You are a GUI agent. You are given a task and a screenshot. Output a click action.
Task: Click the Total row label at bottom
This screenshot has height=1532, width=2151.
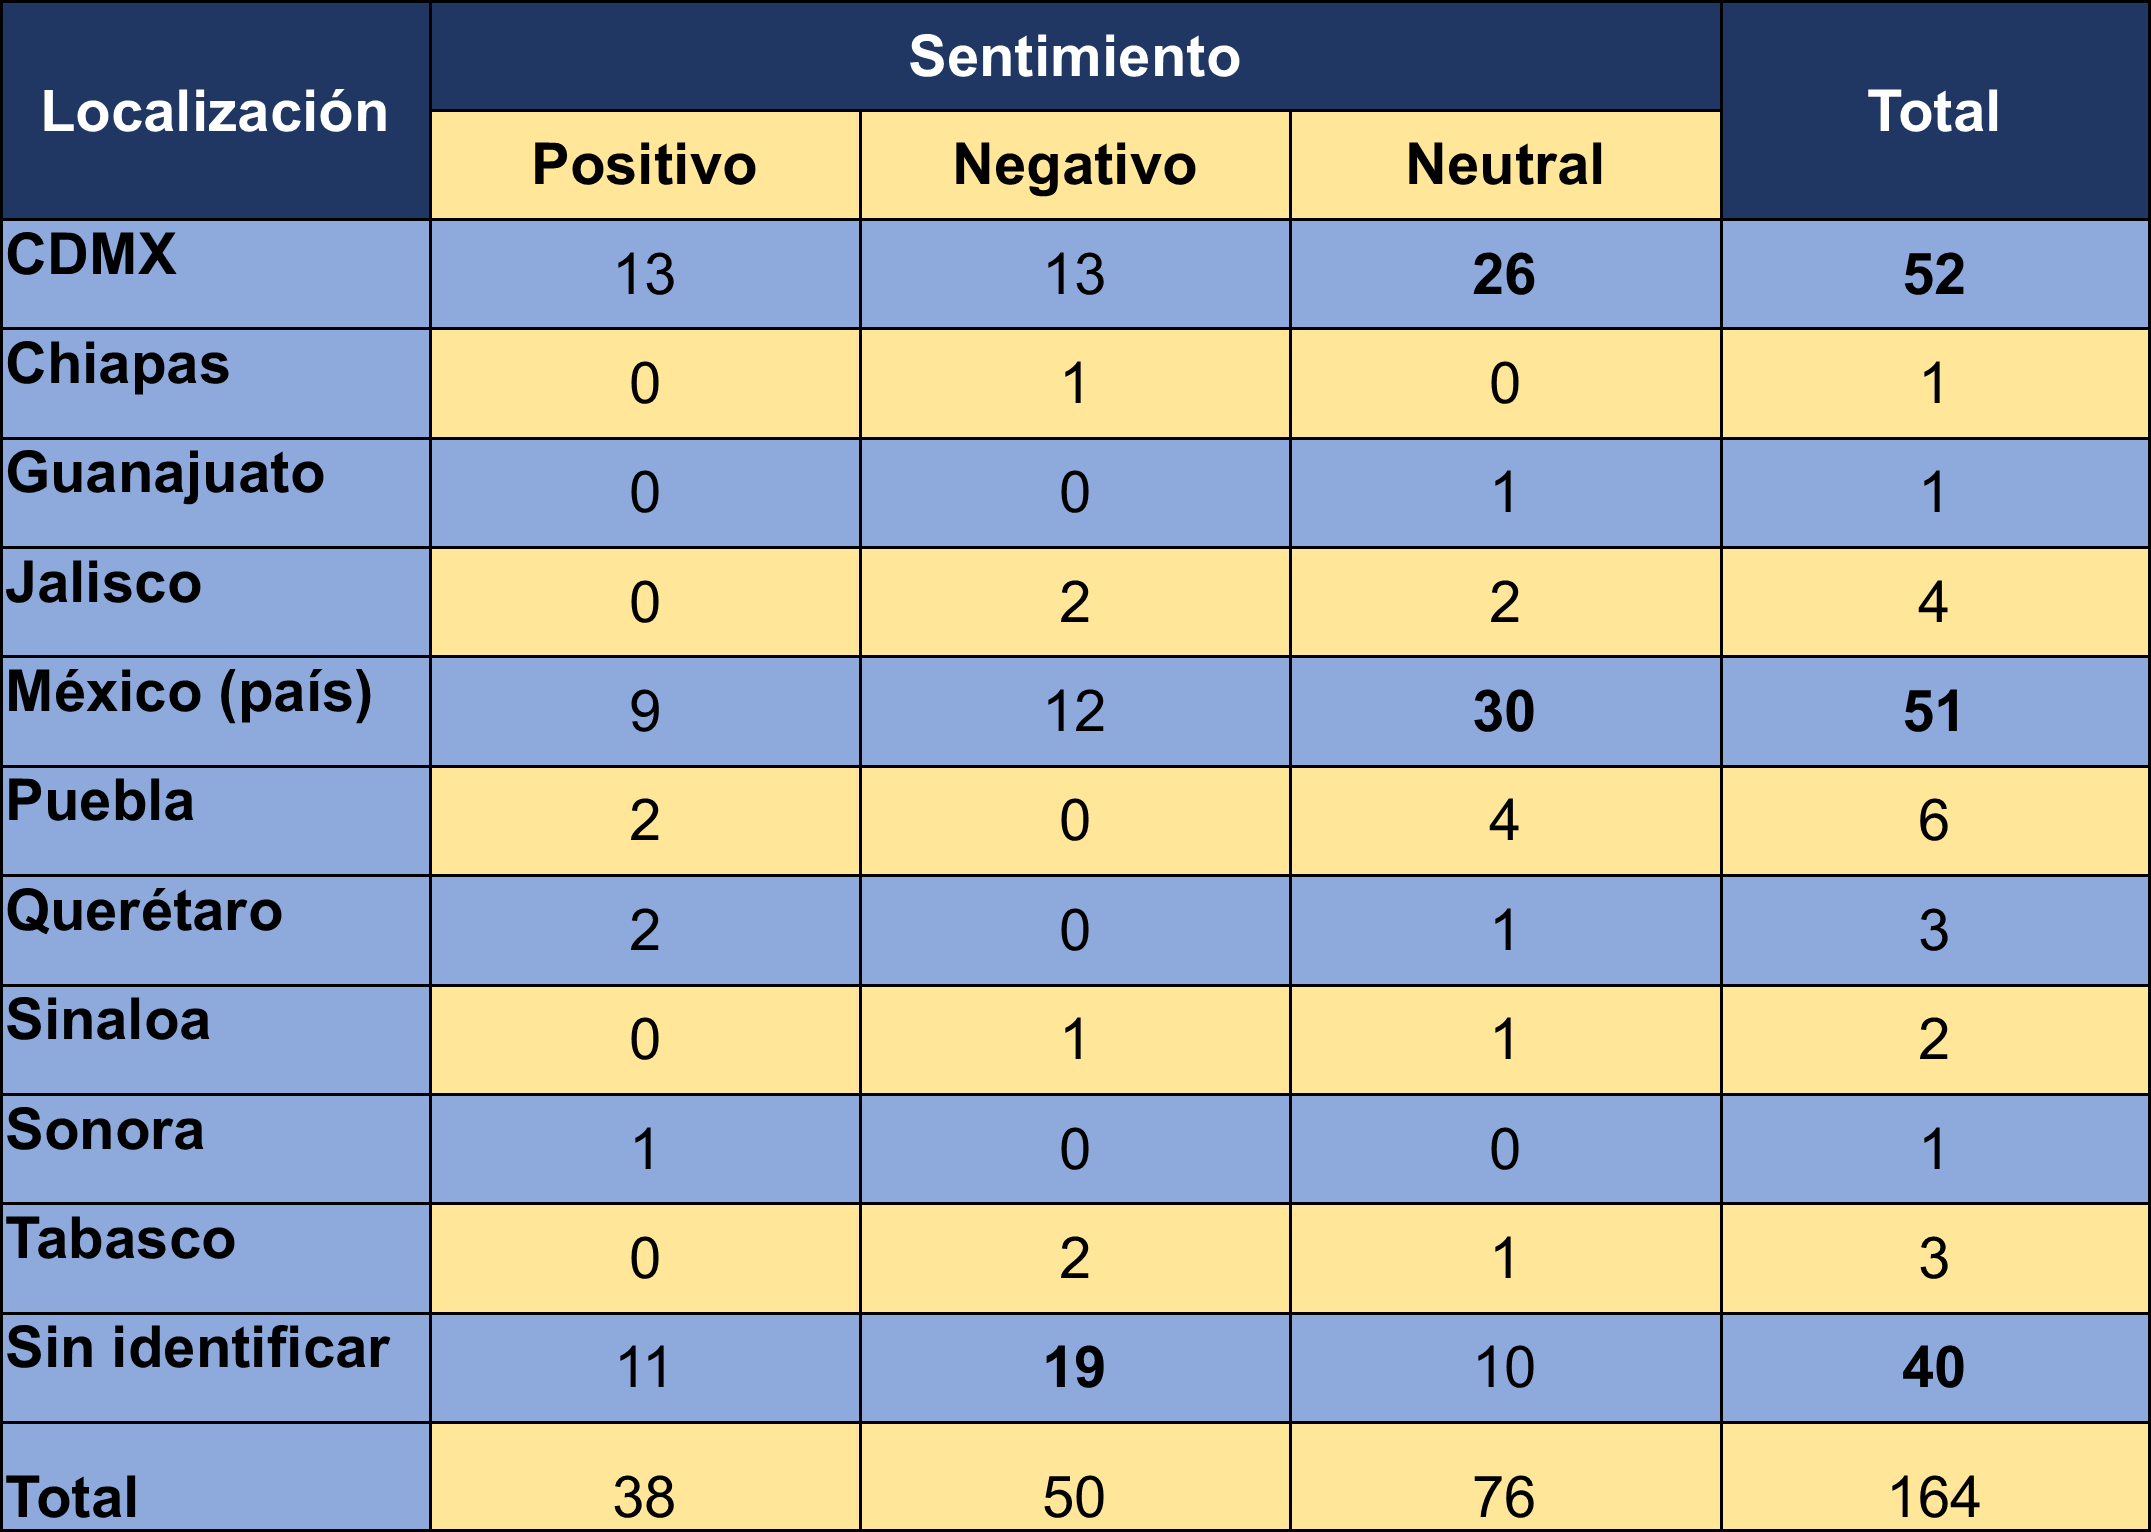[x=72, y=1497]
